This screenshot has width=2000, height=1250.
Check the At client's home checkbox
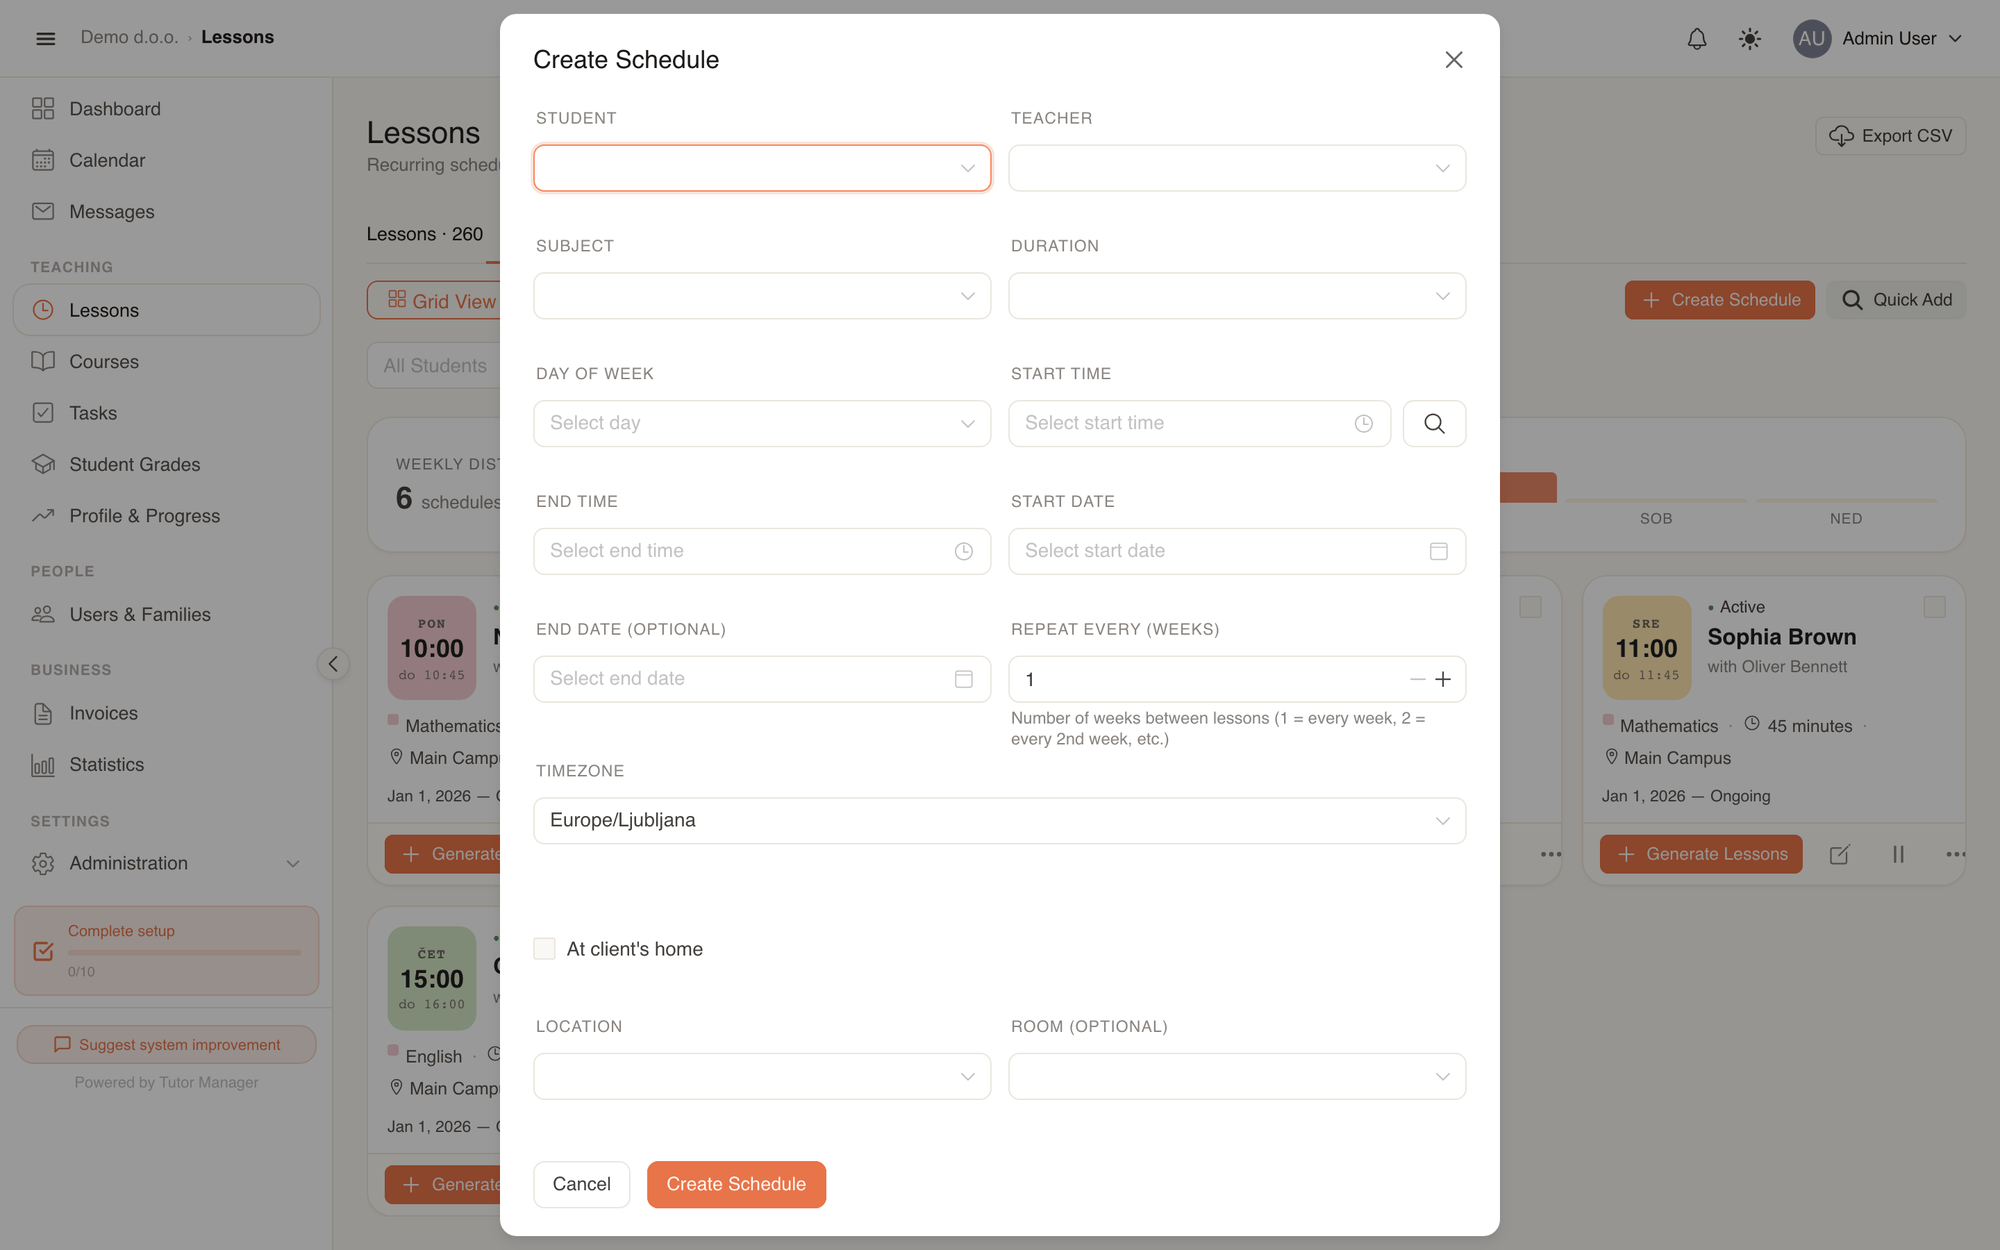tap(544, 949)
